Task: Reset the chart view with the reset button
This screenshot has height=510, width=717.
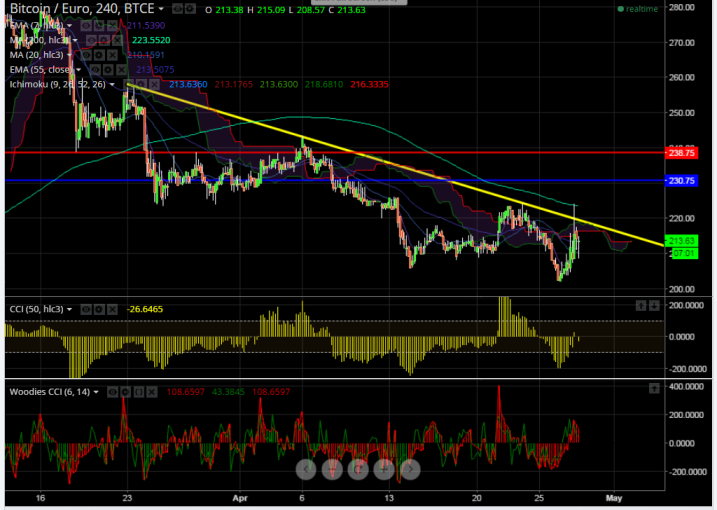Action: (358, 469)
